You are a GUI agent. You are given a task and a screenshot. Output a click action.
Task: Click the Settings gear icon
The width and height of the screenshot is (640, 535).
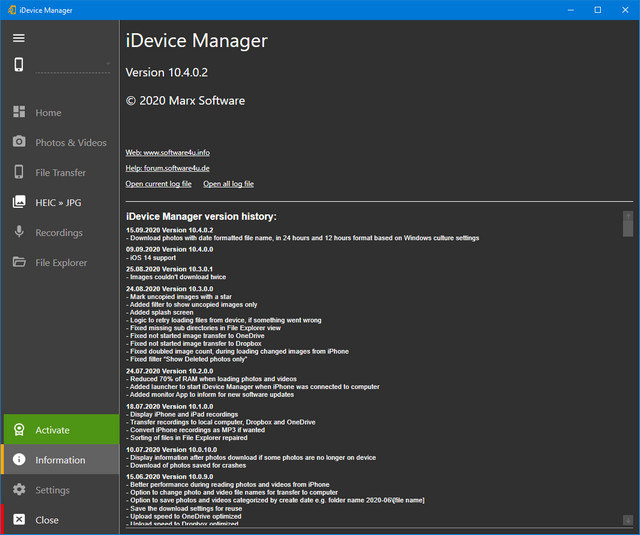pyautogui.click(x=19, y=490)
